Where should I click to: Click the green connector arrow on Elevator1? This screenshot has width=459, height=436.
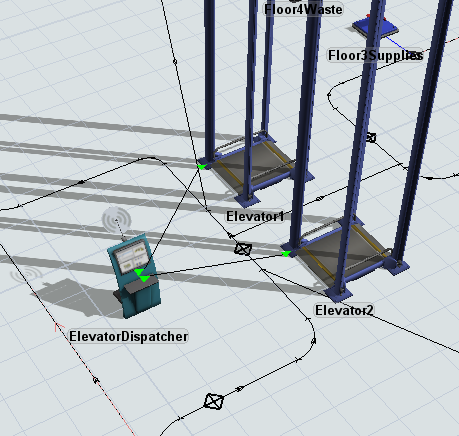click(202, 166)
